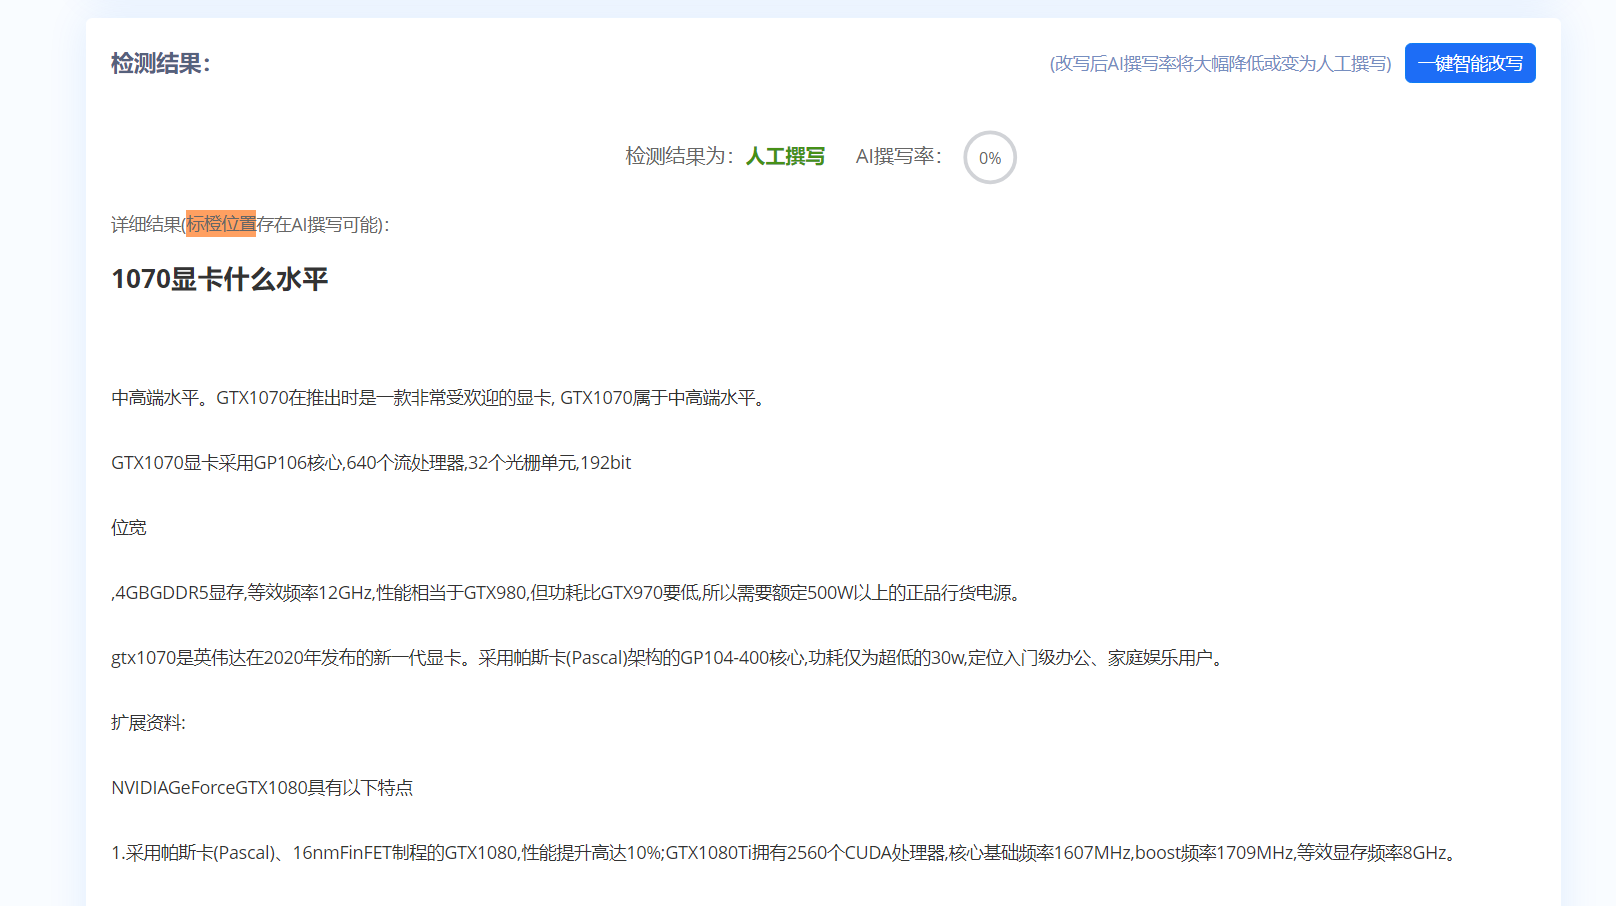Click the green 人工撰写 result text
Viewport: 1616px width, 906px height.
click(x=785, y=157)
